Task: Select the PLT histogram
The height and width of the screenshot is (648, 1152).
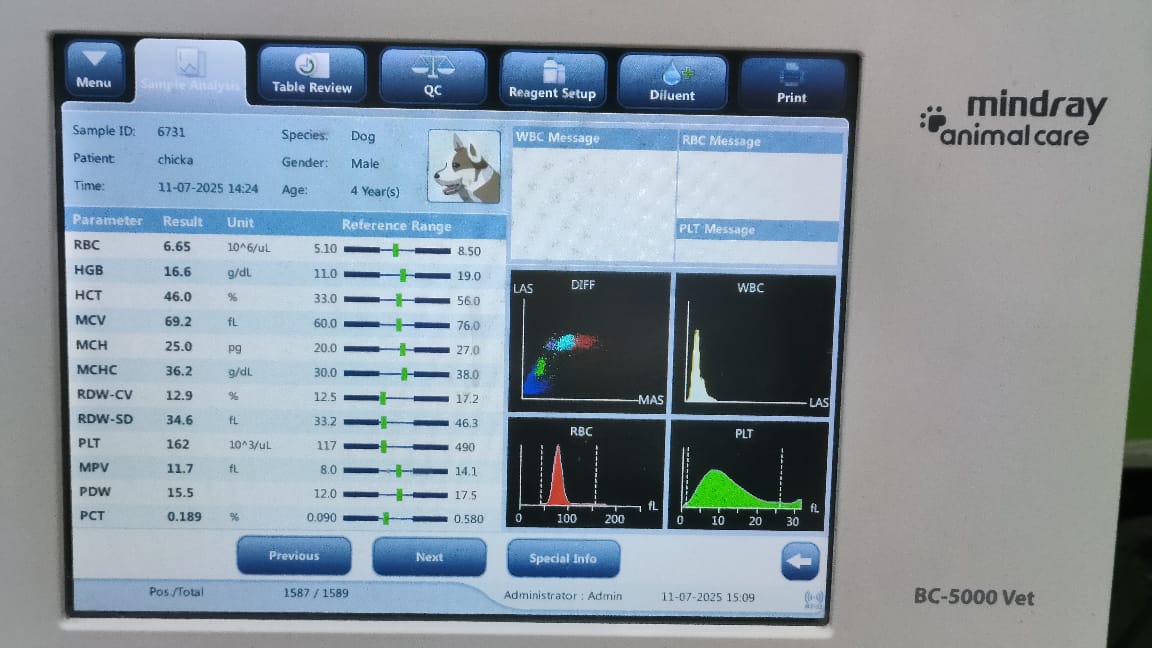Action: tap(748, 474)
